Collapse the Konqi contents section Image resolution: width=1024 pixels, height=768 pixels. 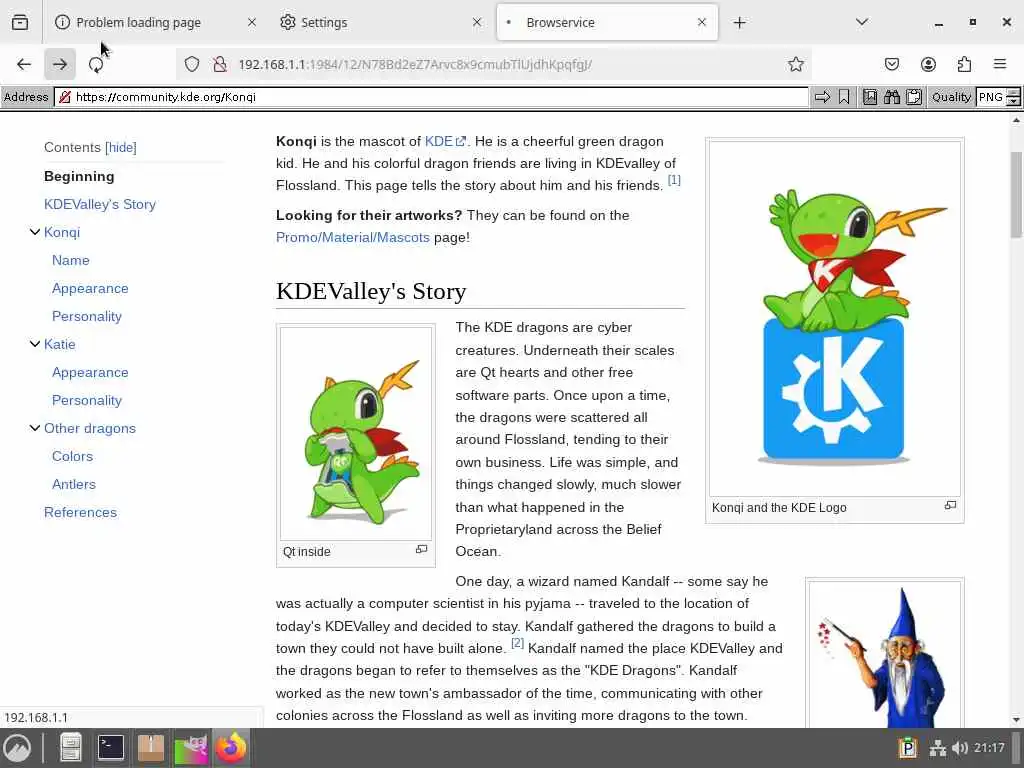tap(35, 232)
